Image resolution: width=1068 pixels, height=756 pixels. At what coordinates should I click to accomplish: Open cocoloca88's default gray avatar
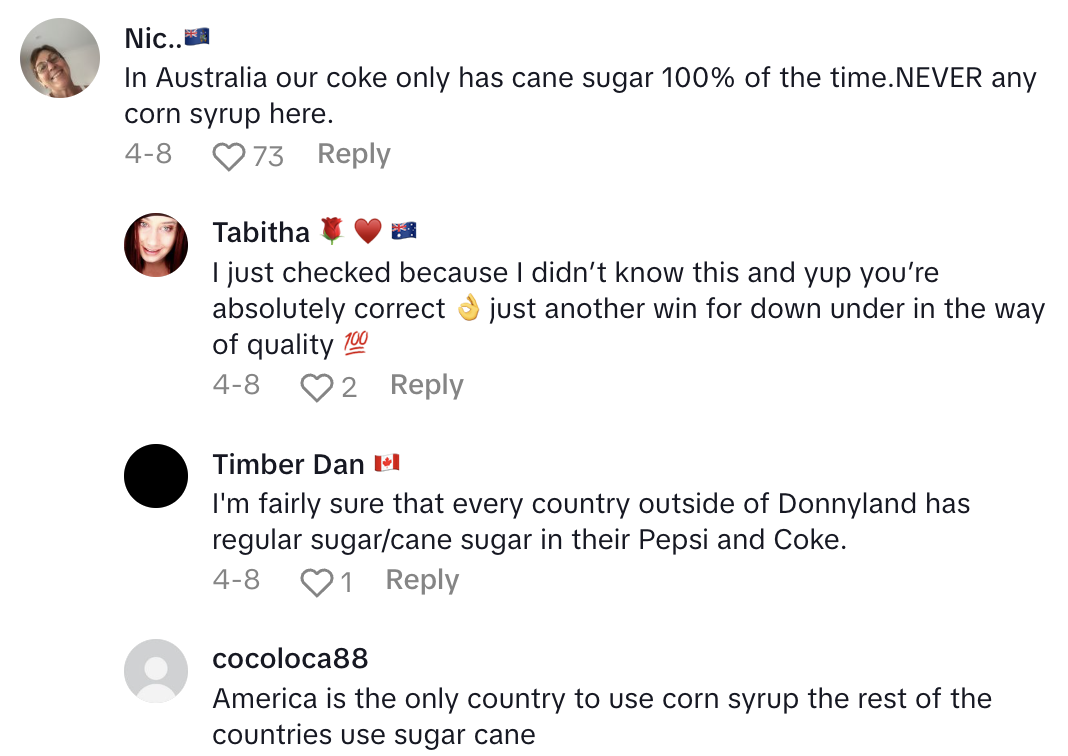pyautogui.click(x=156, y=671)
